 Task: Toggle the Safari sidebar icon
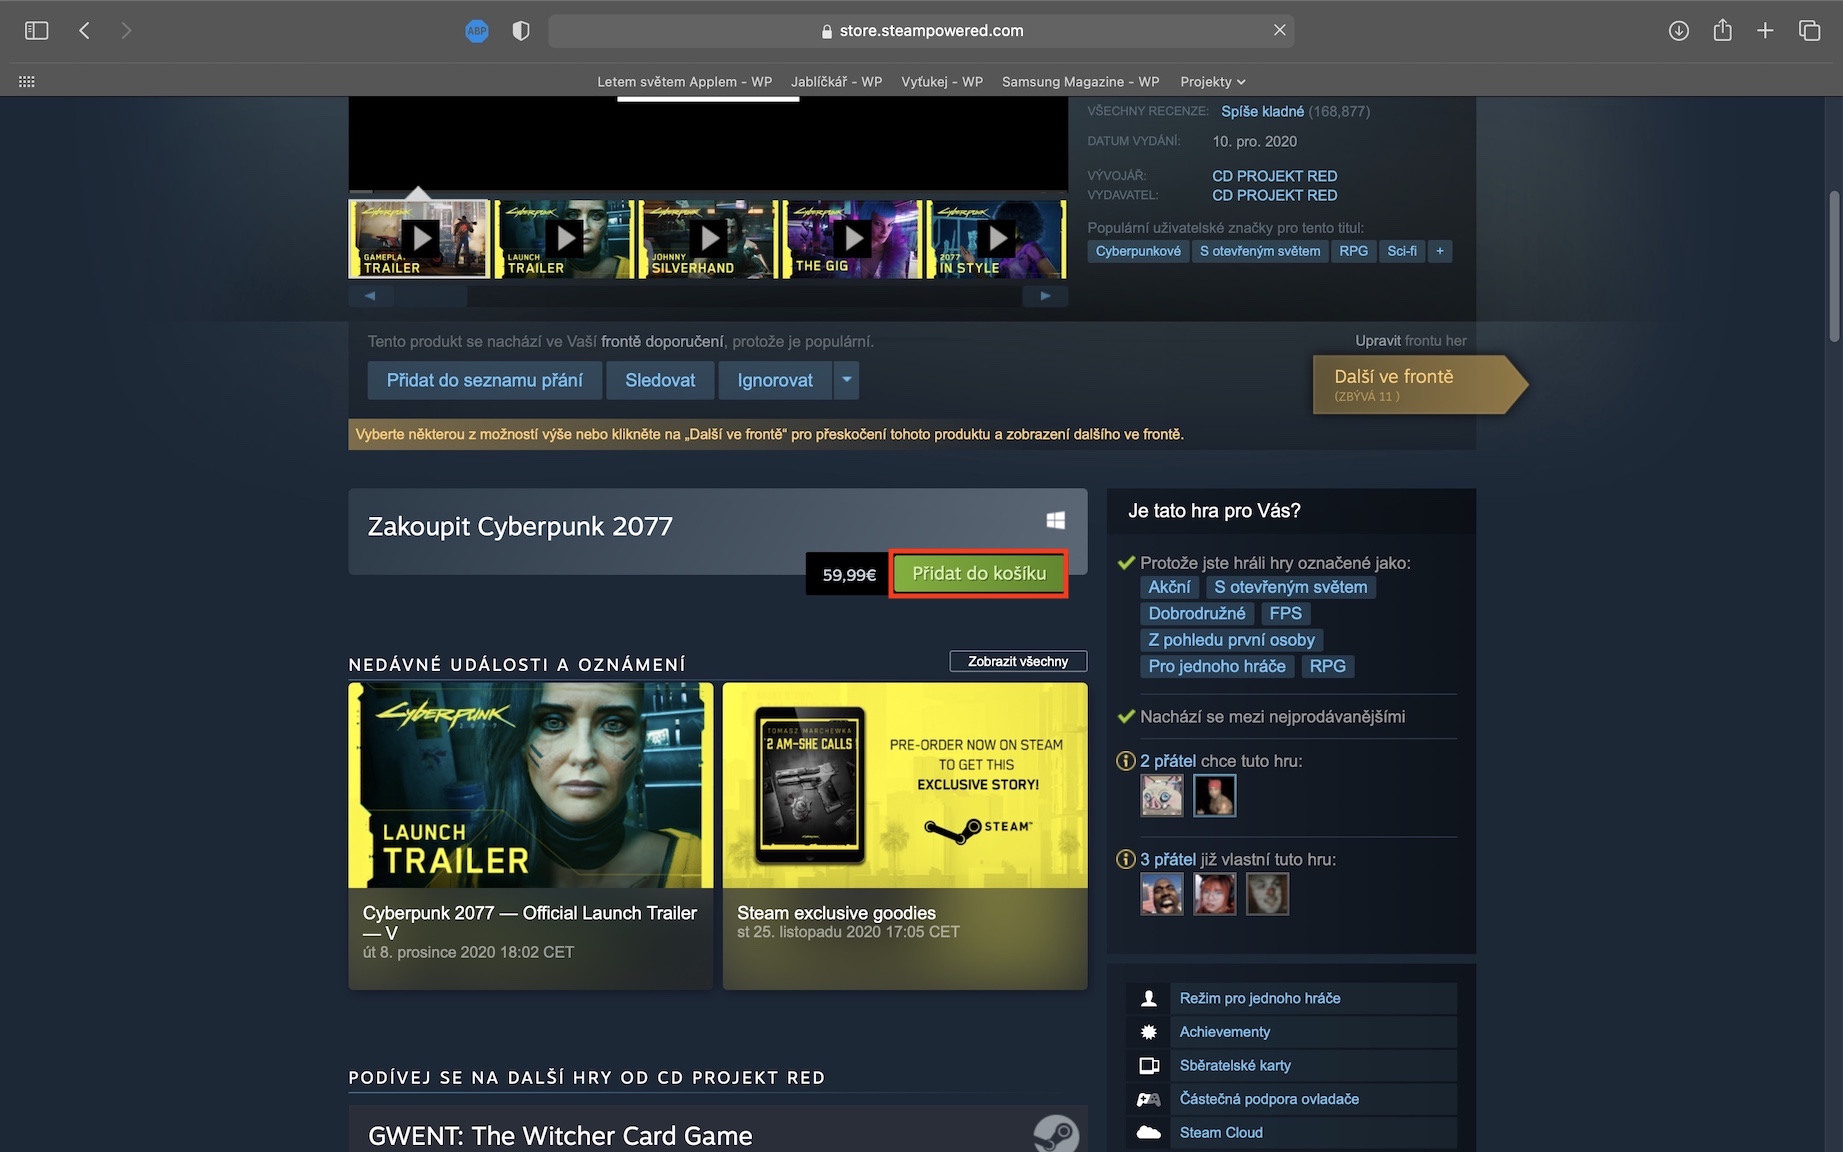[36, 31]
